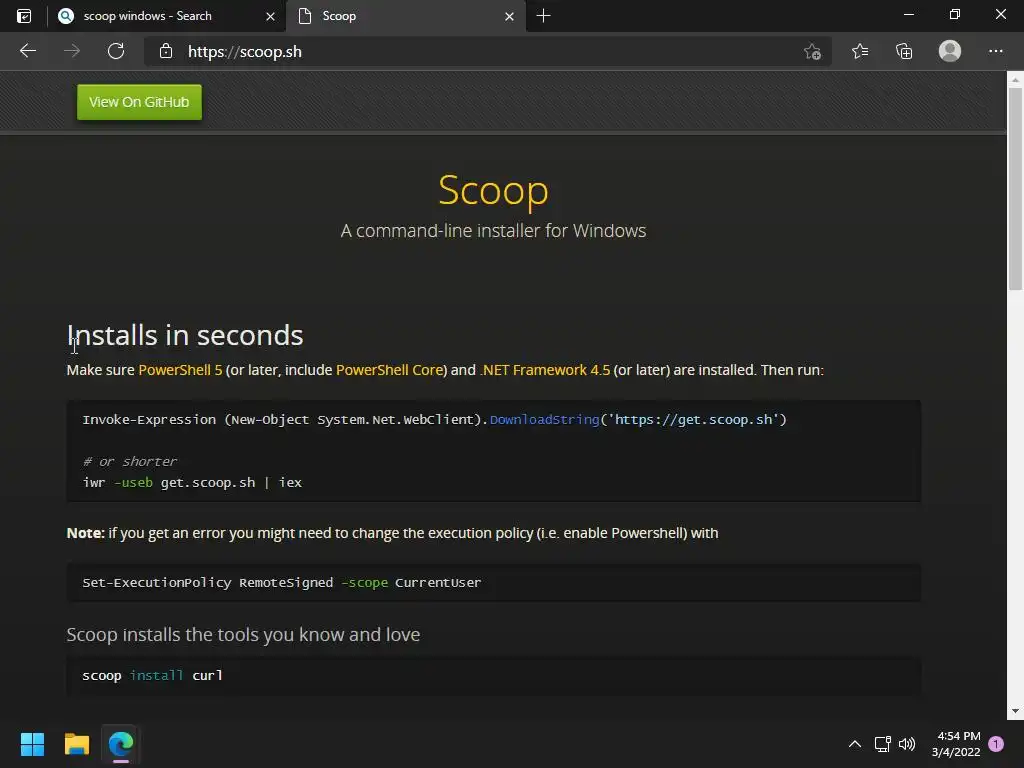Click the page scrollbar thumb
The height and width of the screenshot is (768, 1024).
tap(1015, 188)
